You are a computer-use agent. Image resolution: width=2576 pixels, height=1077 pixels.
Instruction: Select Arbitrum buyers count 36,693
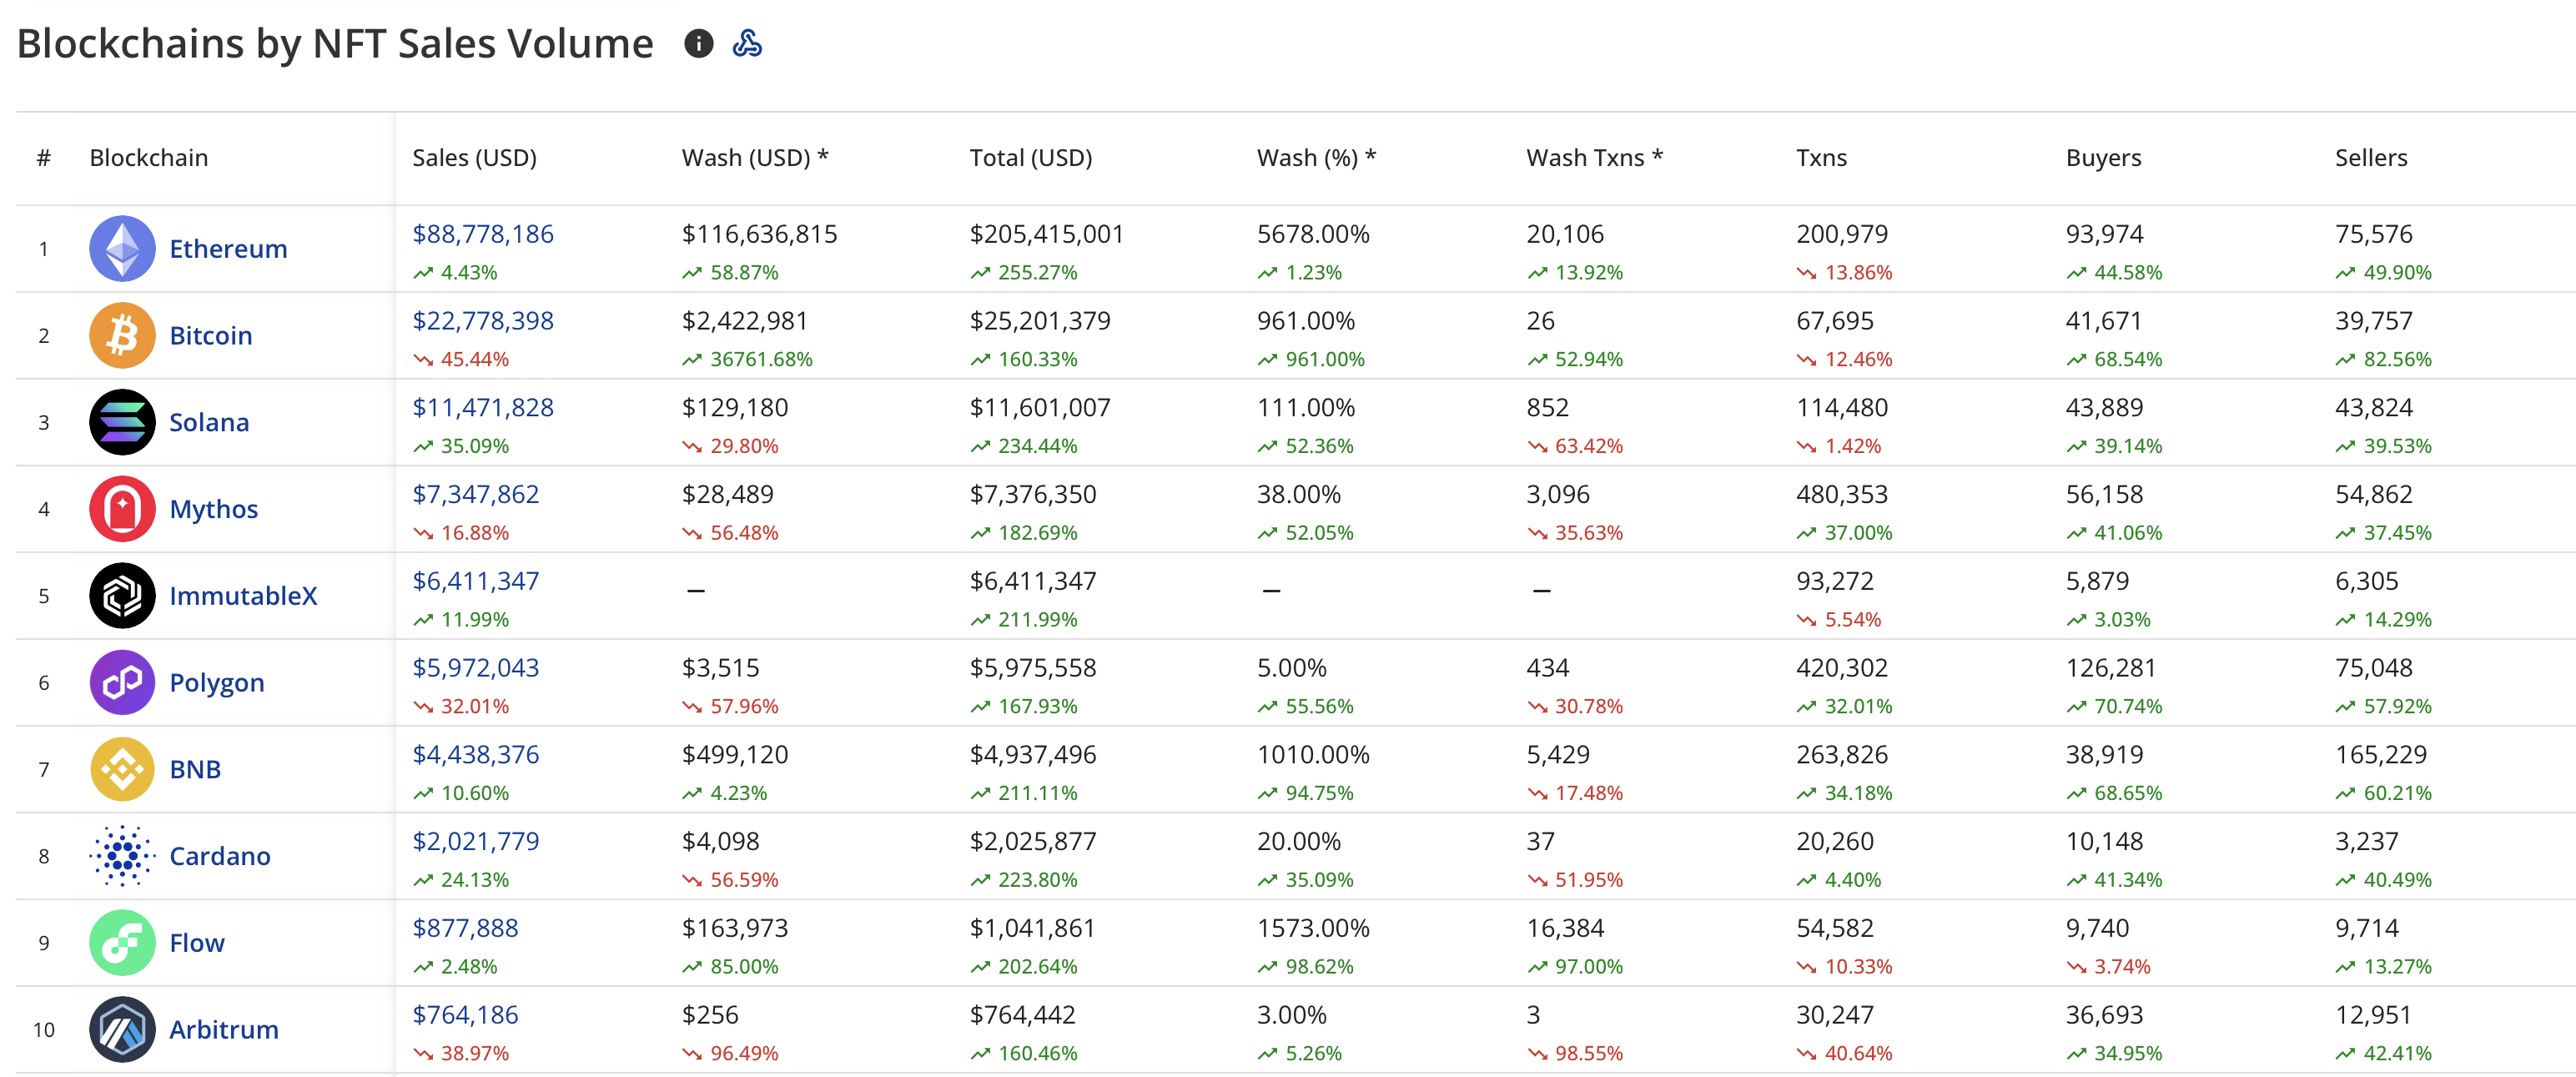pos(2104,1015)
